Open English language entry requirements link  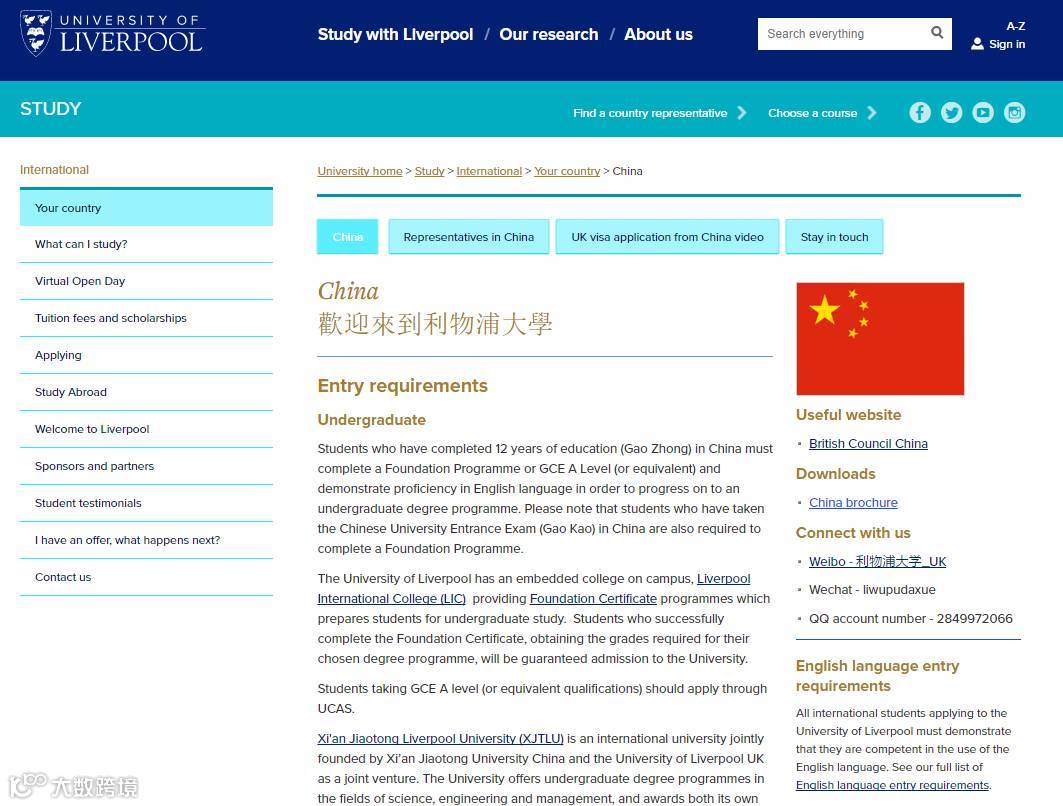point(892,785)
